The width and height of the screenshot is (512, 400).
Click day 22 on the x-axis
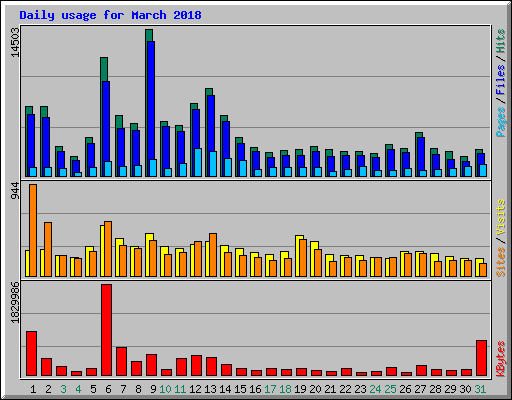coord(345,389)
